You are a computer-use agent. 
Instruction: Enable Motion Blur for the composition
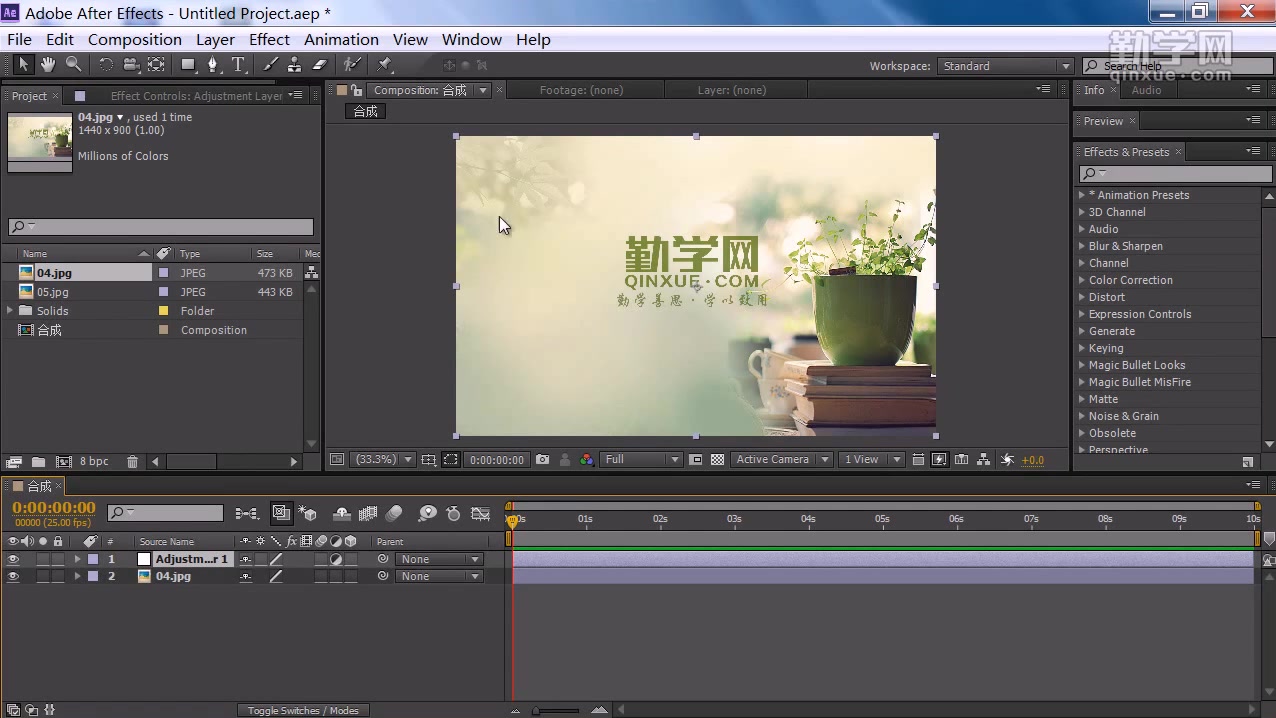coord(394,513)
